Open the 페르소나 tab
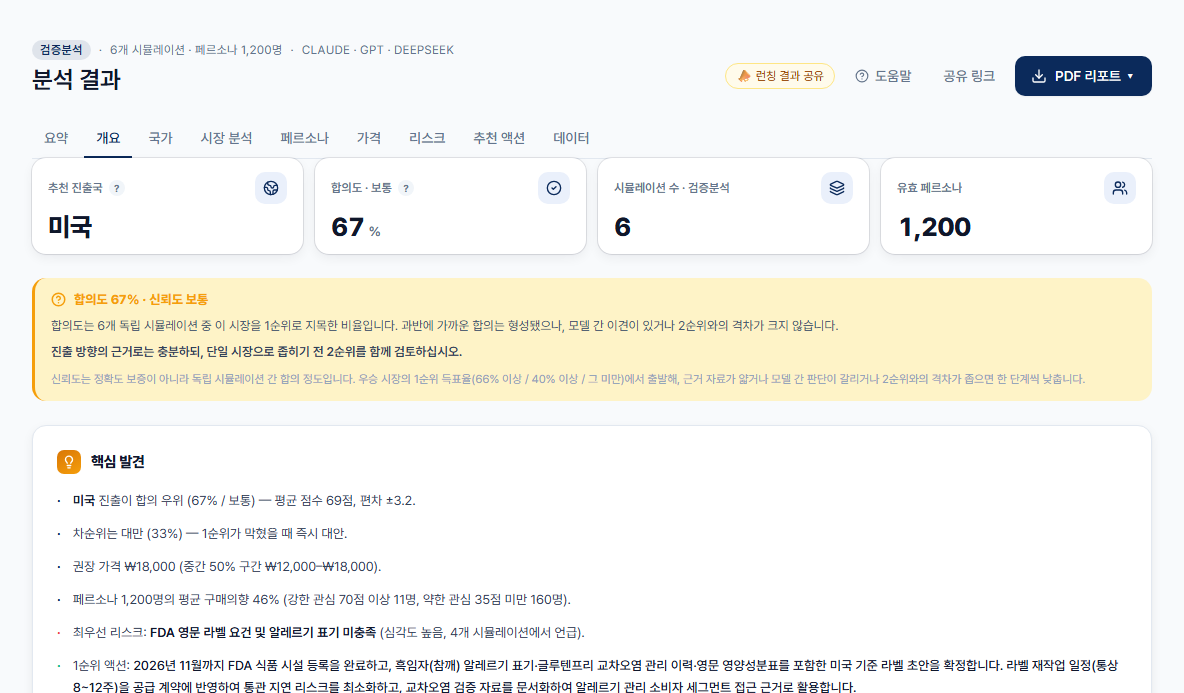The height and width of the screenshot is (693, 1184). [x=304, y=138]
